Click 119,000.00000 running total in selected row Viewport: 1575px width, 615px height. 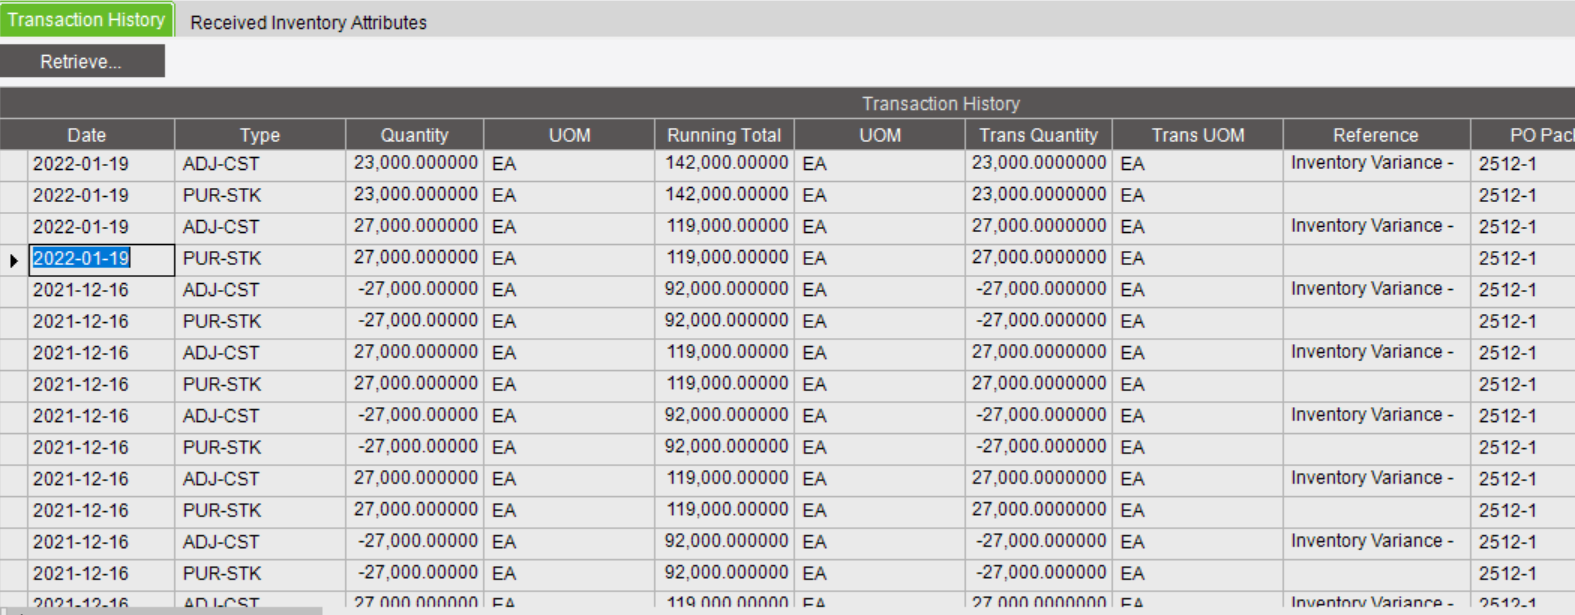725,258
